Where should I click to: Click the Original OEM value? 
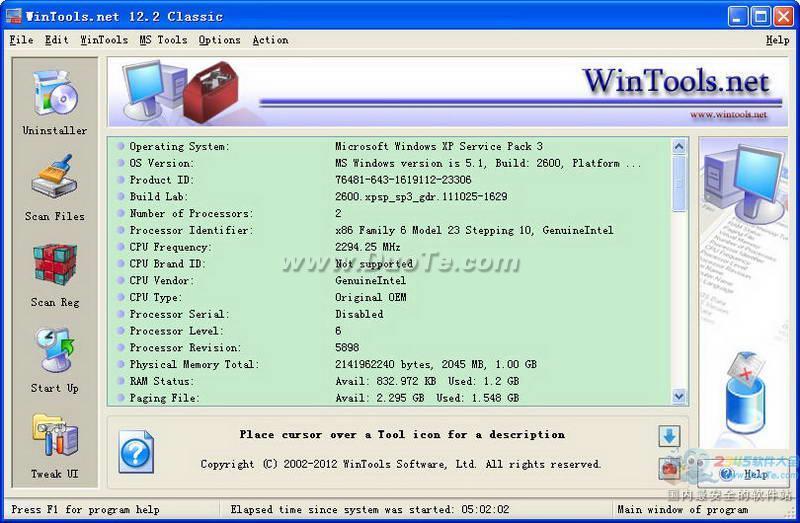pyautogui.click(x=370, y=297)
